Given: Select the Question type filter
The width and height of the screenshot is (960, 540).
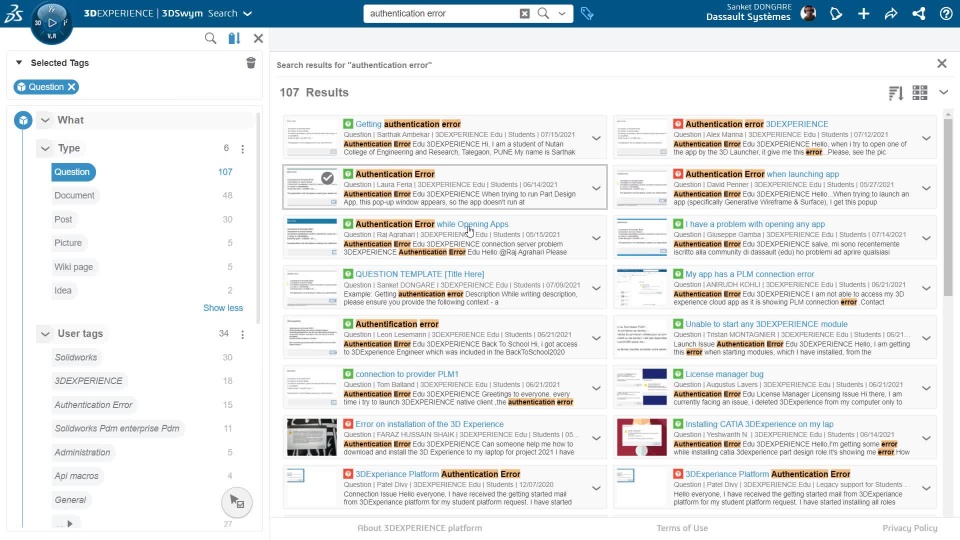Looking at the screenshot, I should [x=72, y=172].
